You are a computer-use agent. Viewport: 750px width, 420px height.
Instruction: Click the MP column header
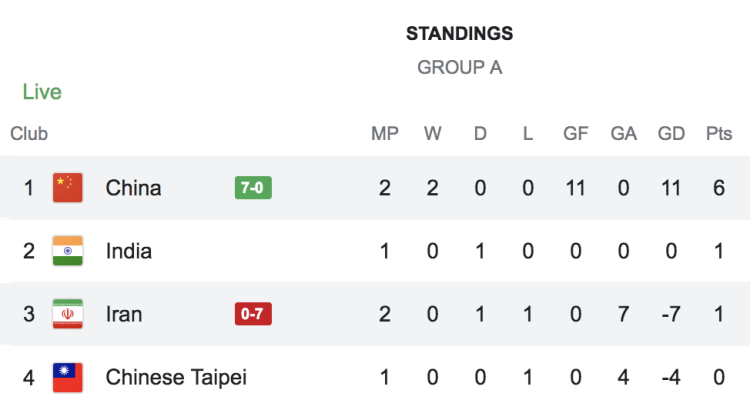click(x=384, y=134)
